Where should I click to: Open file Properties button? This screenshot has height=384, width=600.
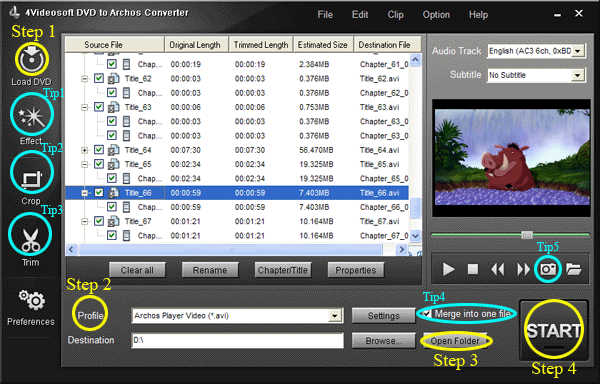pos(356,270)
